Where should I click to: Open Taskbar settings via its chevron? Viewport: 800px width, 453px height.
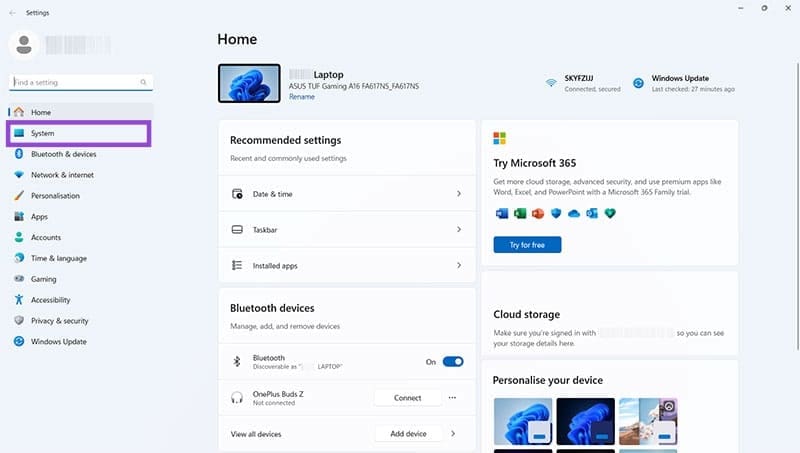click(x=458, y=230)
